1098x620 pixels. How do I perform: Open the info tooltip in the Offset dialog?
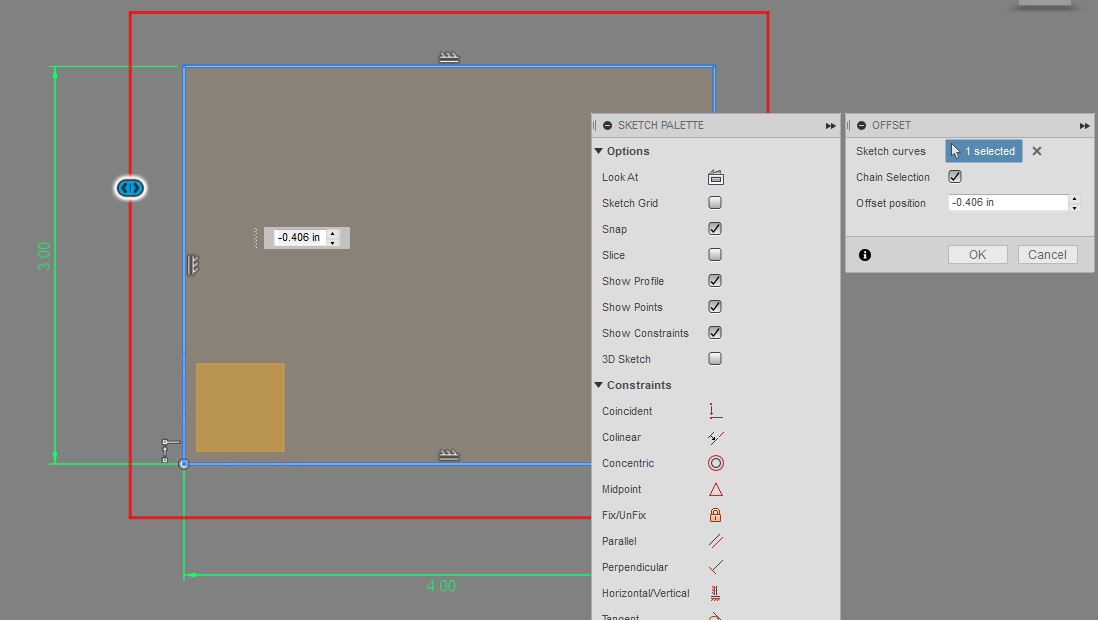click(x=864, y=254)
